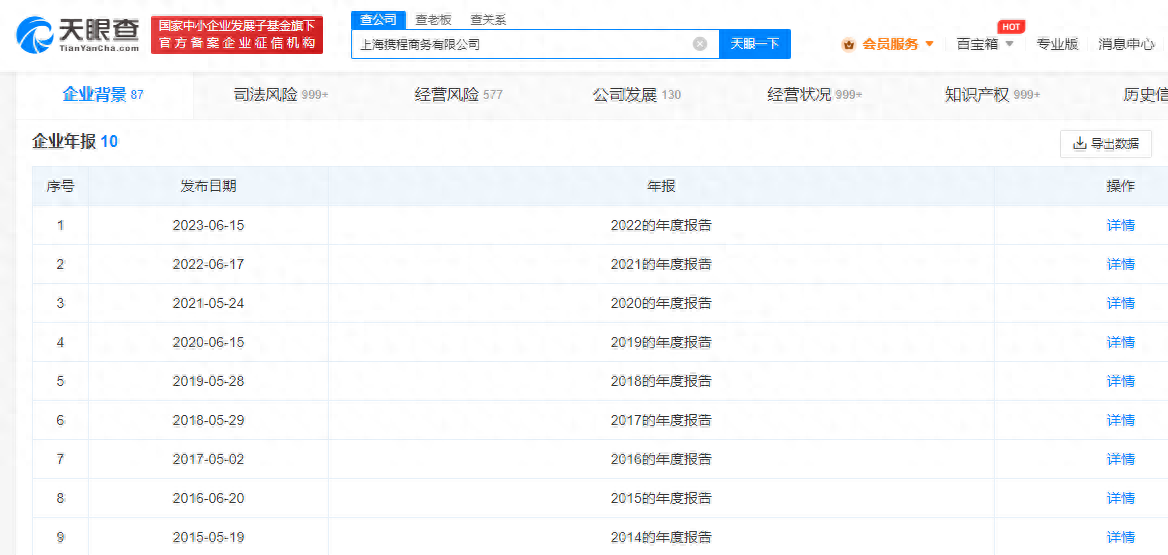Switch to the 公司发展 tab
This screenshot has width=1168, height=555.
(636, 95)
